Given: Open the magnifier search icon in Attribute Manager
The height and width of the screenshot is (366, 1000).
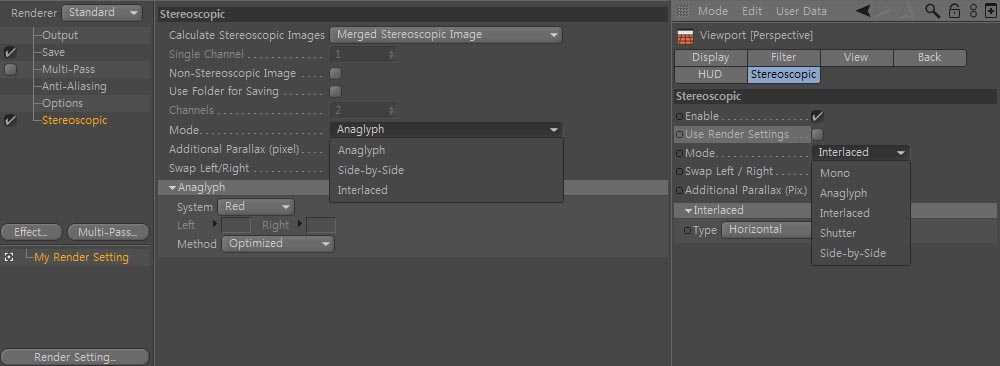Looking at the screenshot, I should coord(932,11).
